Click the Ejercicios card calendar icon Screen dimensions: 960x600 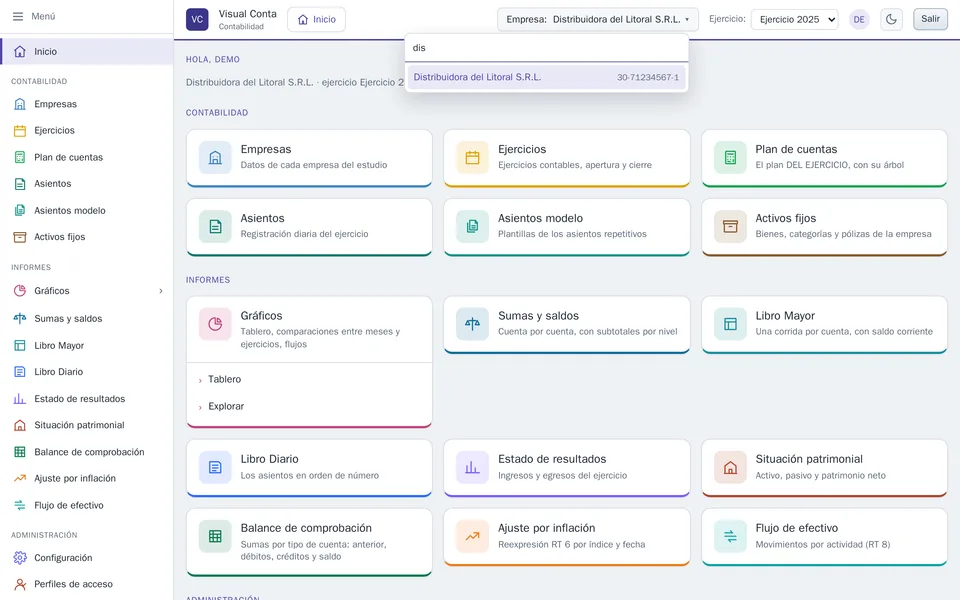(472, 157)
